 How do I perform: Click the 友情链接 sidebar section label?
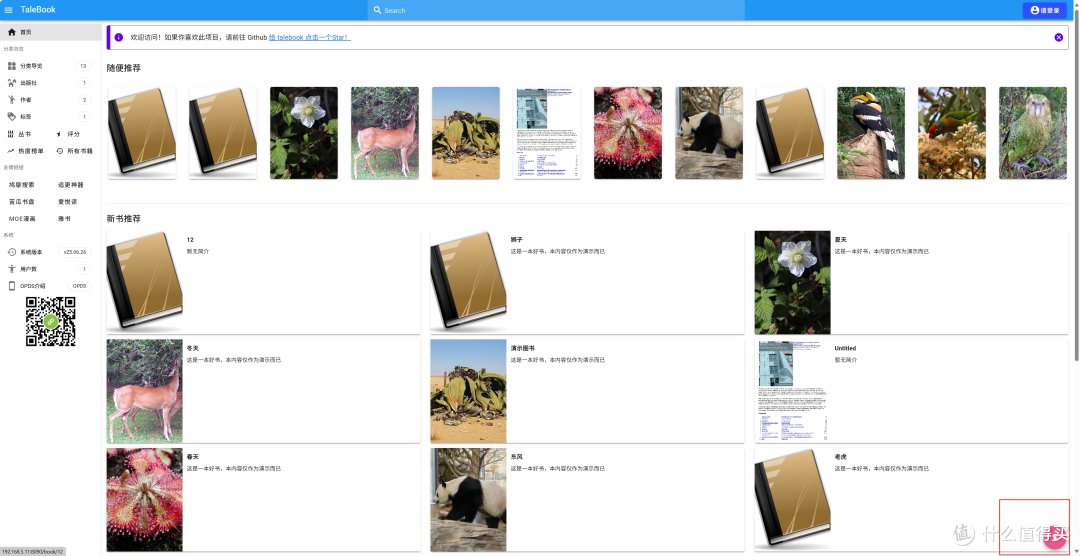14,167
